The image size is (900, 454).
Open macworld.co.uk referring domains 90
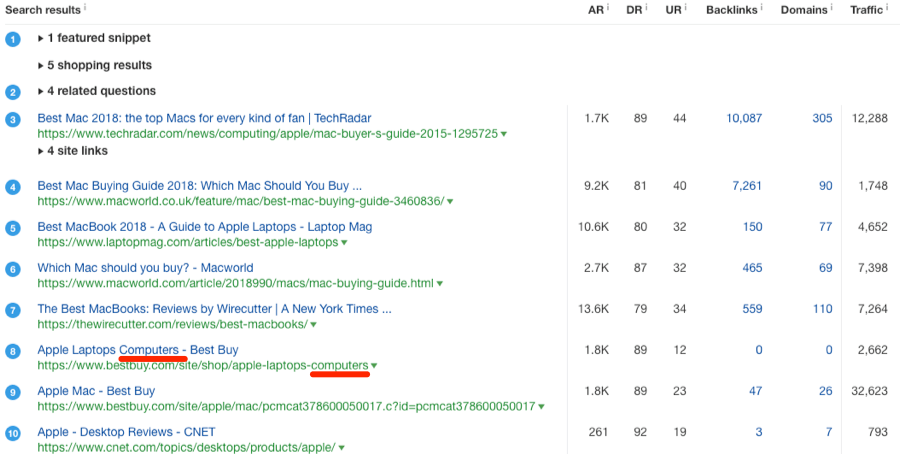pos(826,186)
